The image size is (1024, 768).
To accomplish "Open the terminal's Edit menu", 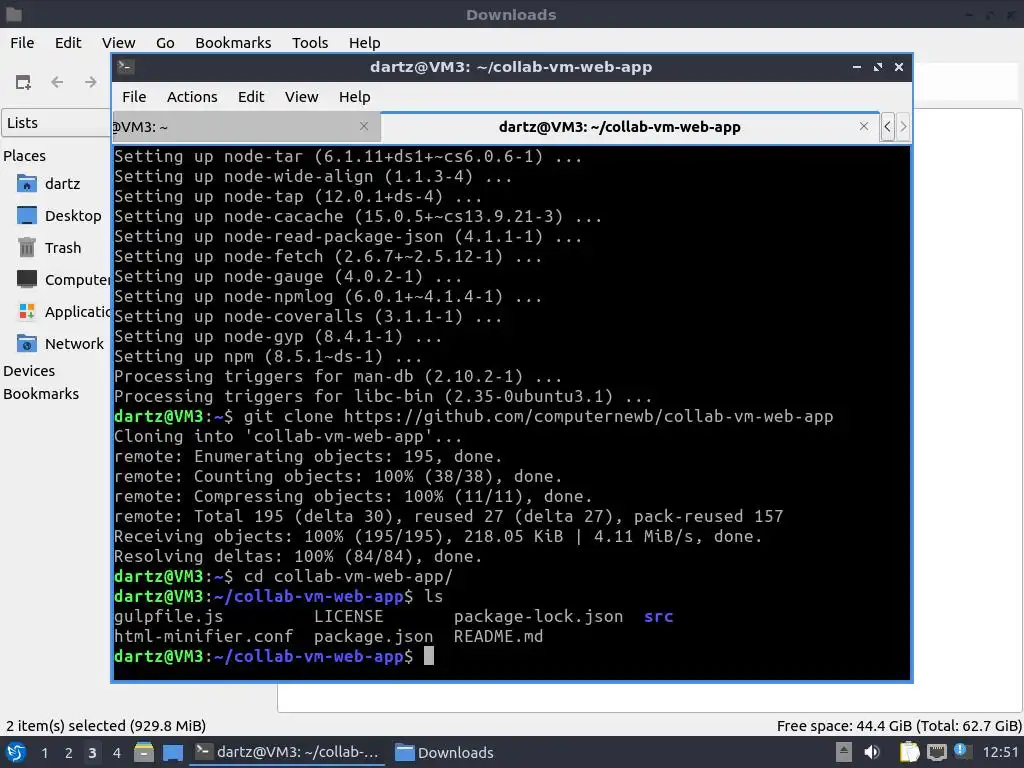I will click(251, 97).
